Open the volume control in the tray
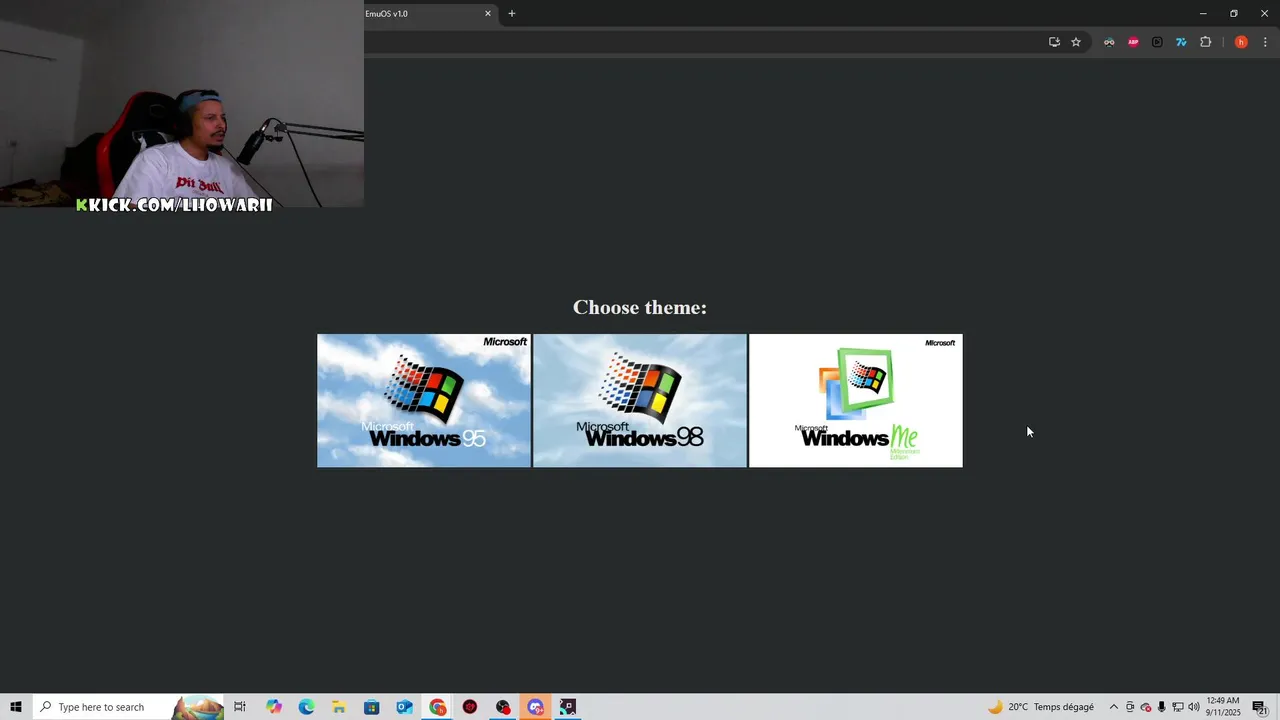The height and width of the screenshot is (720, 1280). (1194, 707)
